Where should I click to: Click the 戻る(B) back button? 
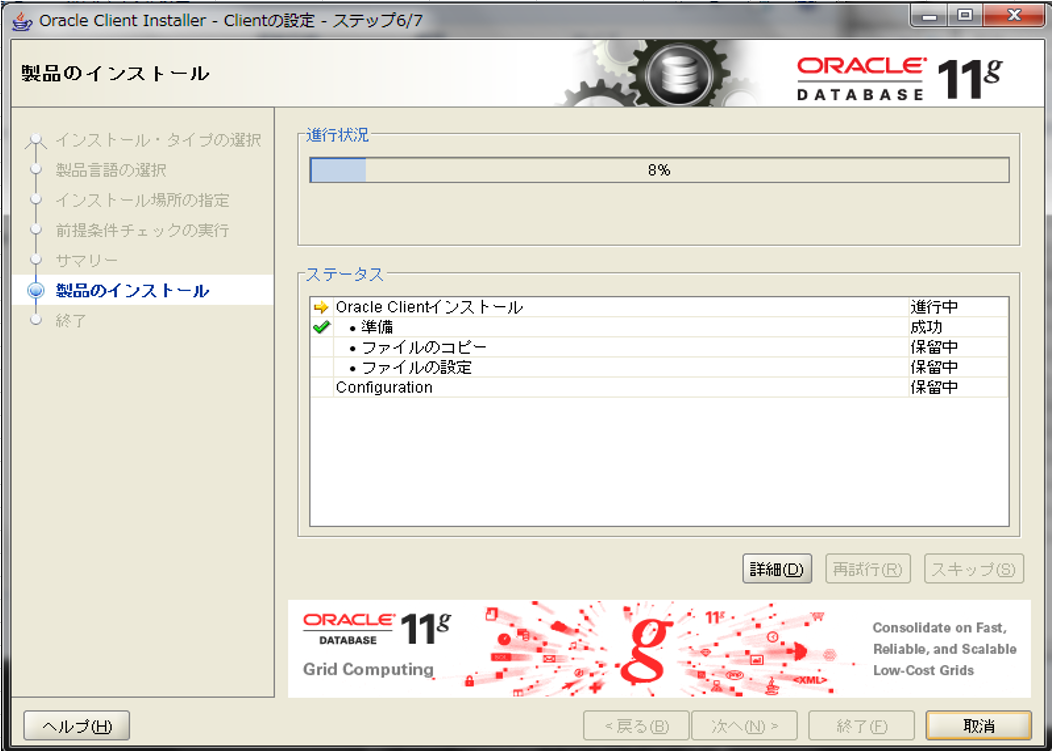coord(636,725)
